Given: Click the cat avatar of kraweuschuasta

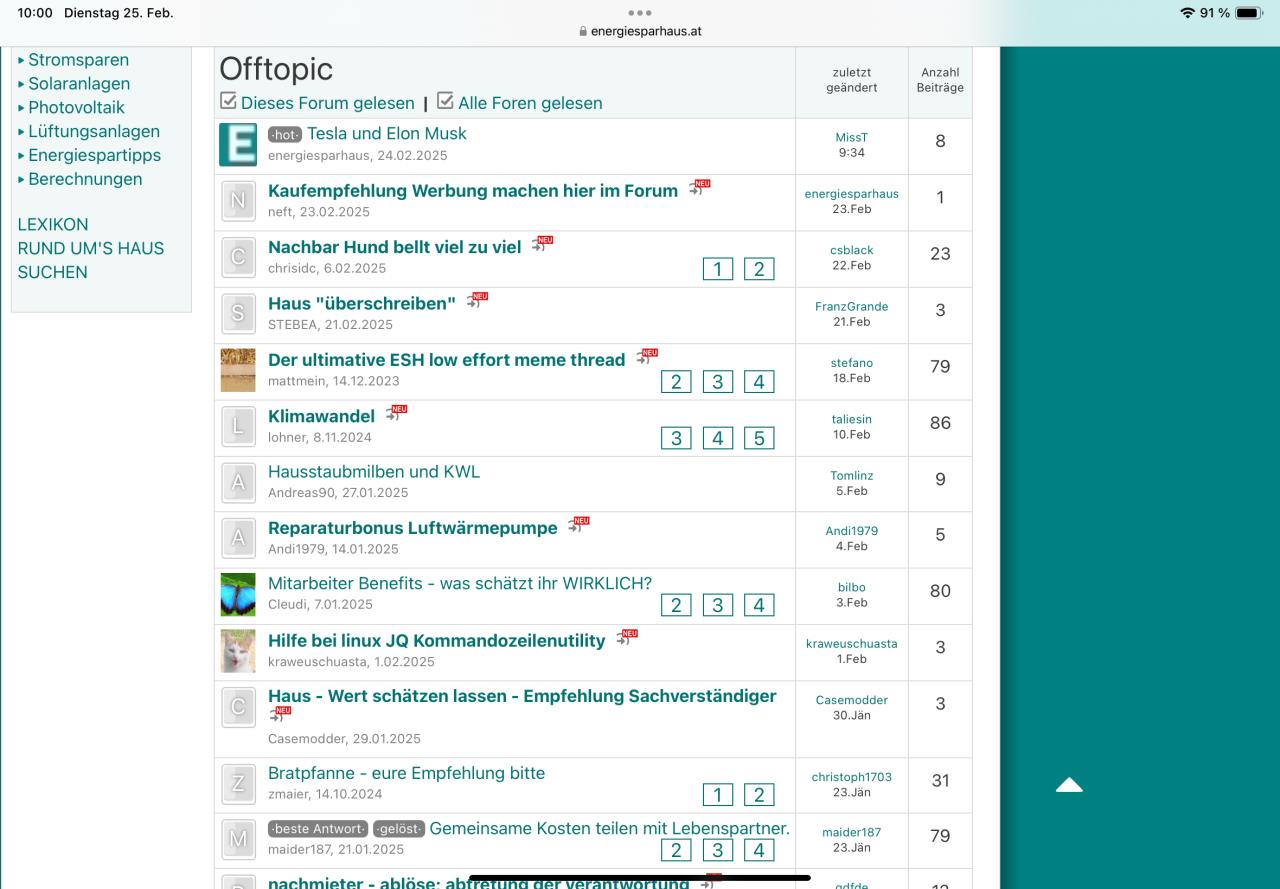Looking at the screenshot, I should pyautogui.click(x=238, y=651).
